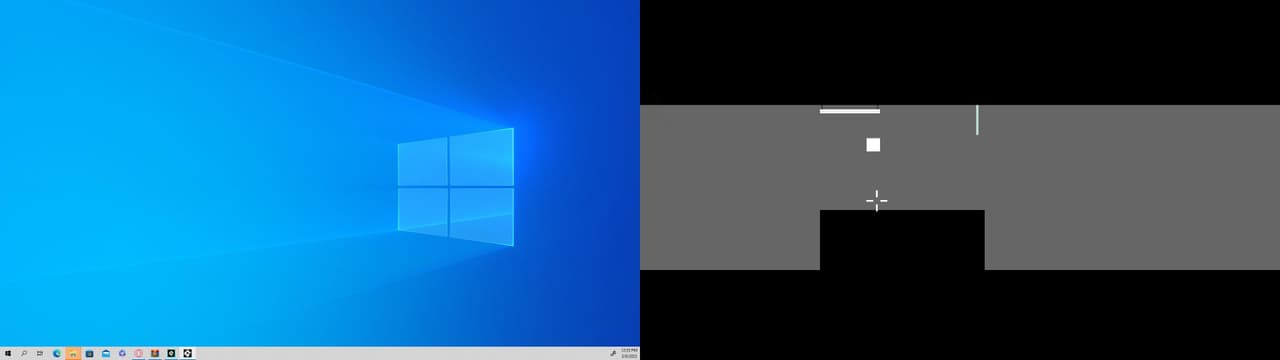Image resolution: width=1280 pixels, height=360 pixels.
Task: Click the white square in the gray game area
Action: pyautogui.click(x=873, y=145)
